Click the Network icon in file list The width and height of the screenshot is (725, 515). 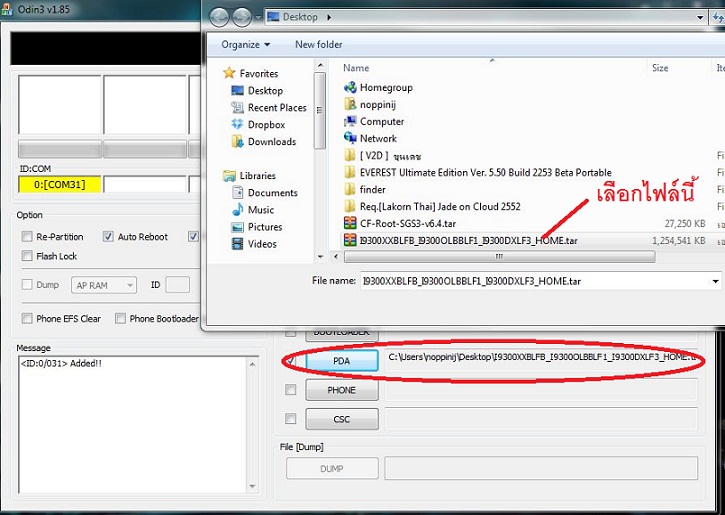click(350, 138)
